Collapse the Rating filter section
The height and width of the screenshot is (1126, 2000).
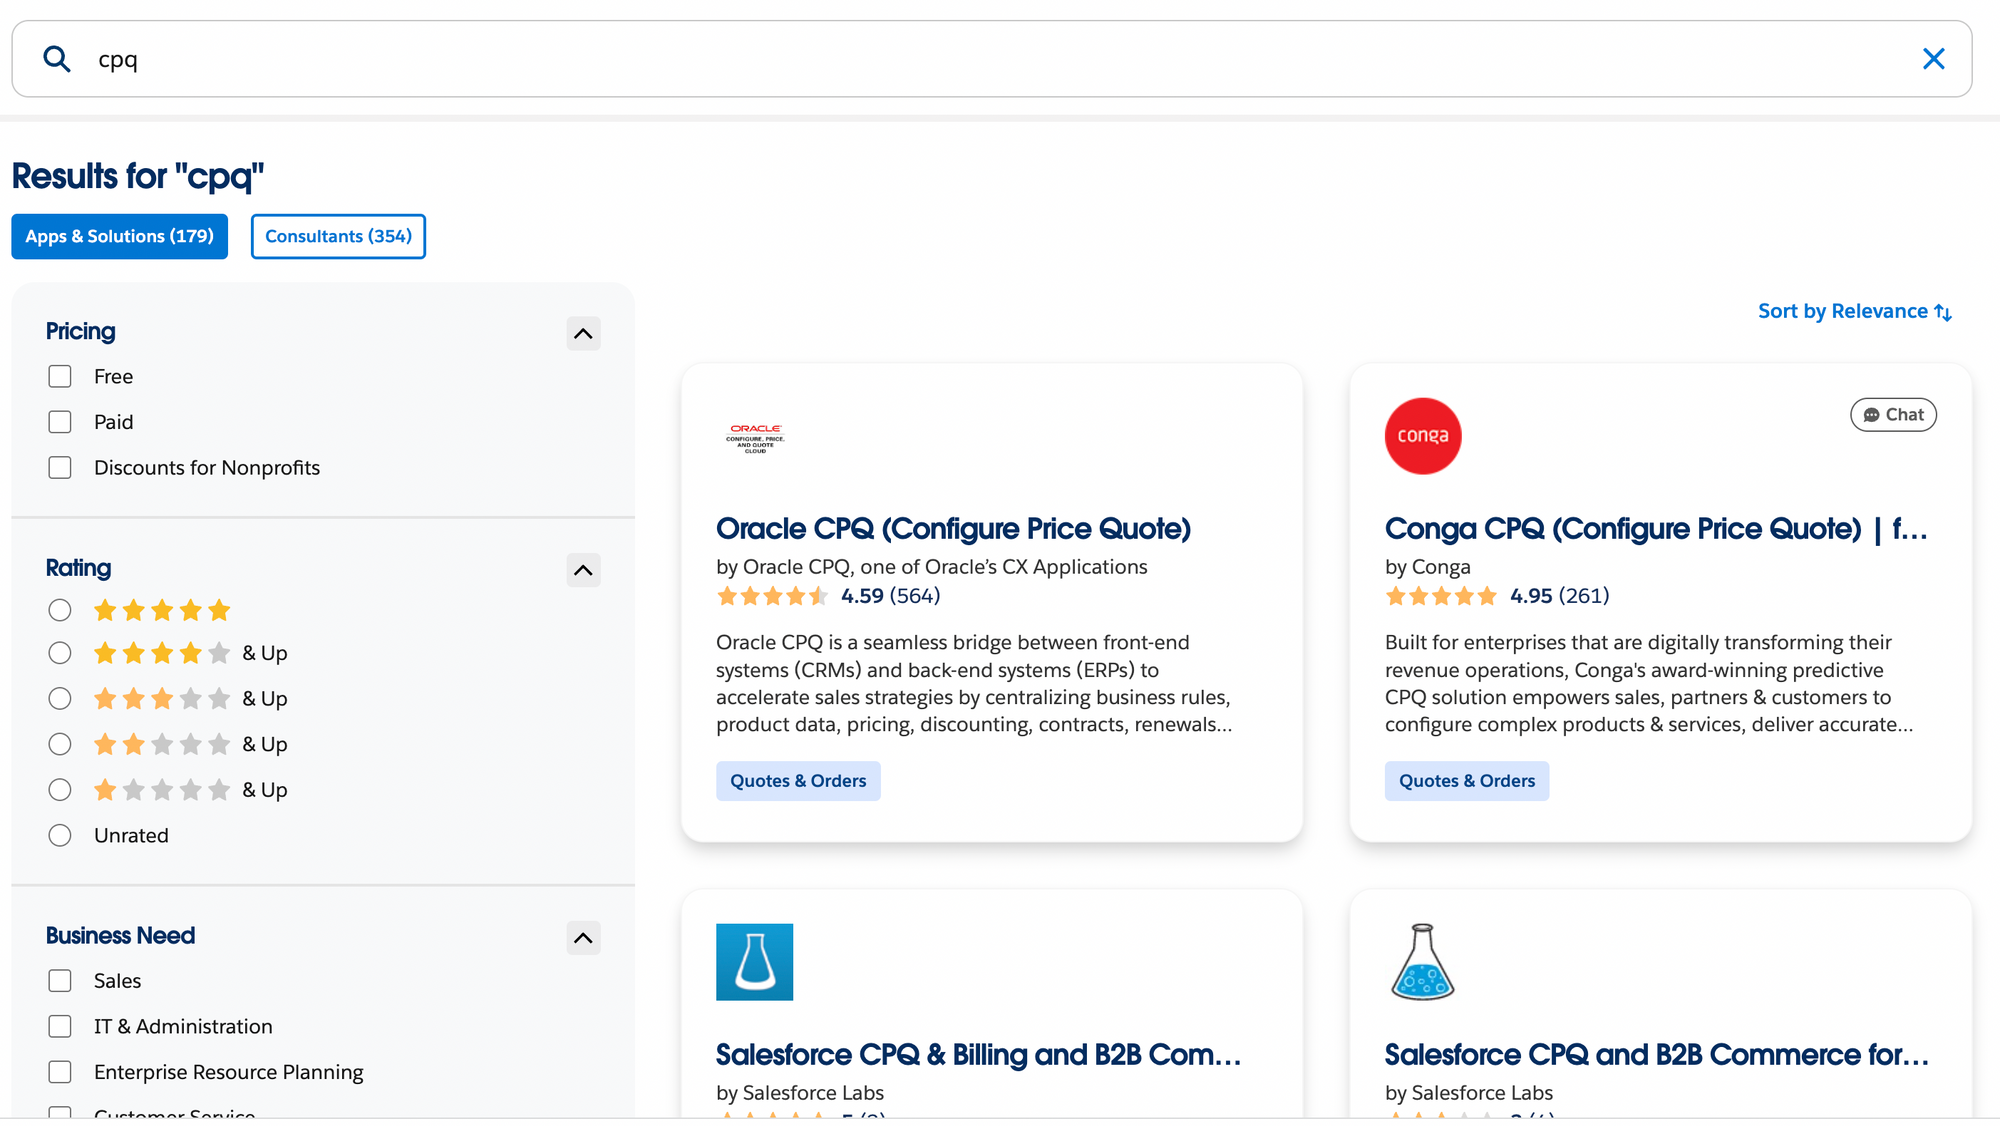pyautogui.click(x=583, y=570)
